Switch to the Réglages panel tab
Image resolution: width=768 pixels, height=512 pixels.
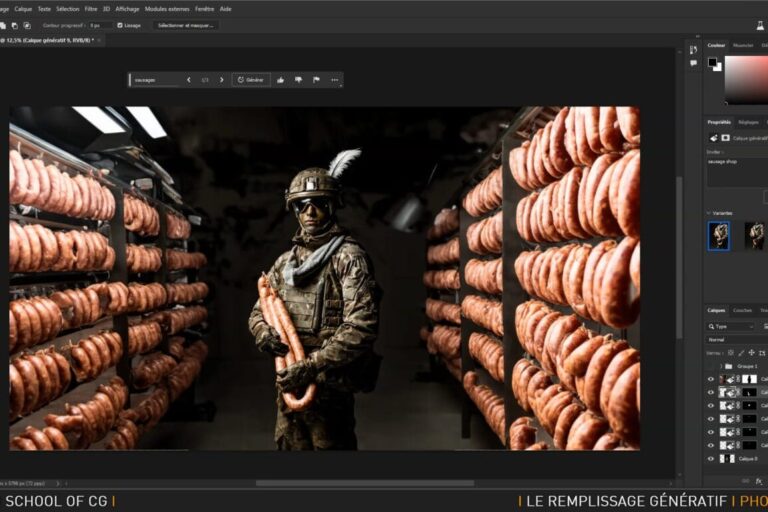[x=748, y=122]
